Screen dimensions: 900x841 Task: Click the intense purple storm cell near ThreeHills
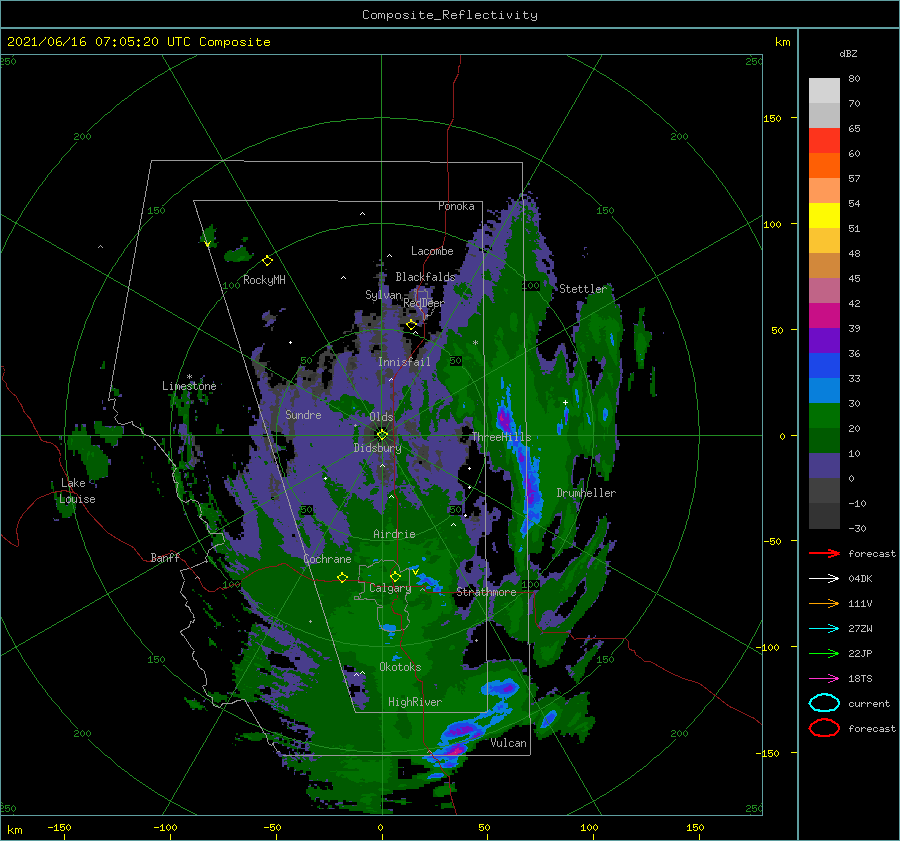[x=505, y=418]
